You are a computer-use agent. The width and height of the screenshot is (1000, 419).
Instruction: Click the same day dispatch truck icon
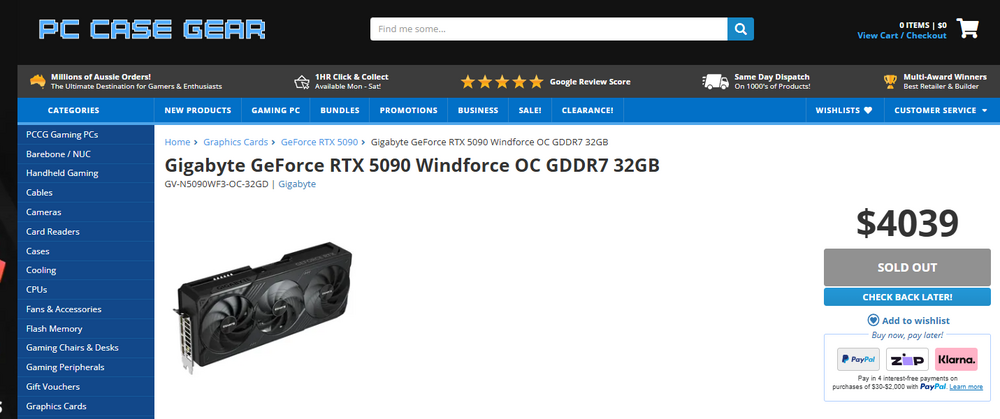click(715, 81)
